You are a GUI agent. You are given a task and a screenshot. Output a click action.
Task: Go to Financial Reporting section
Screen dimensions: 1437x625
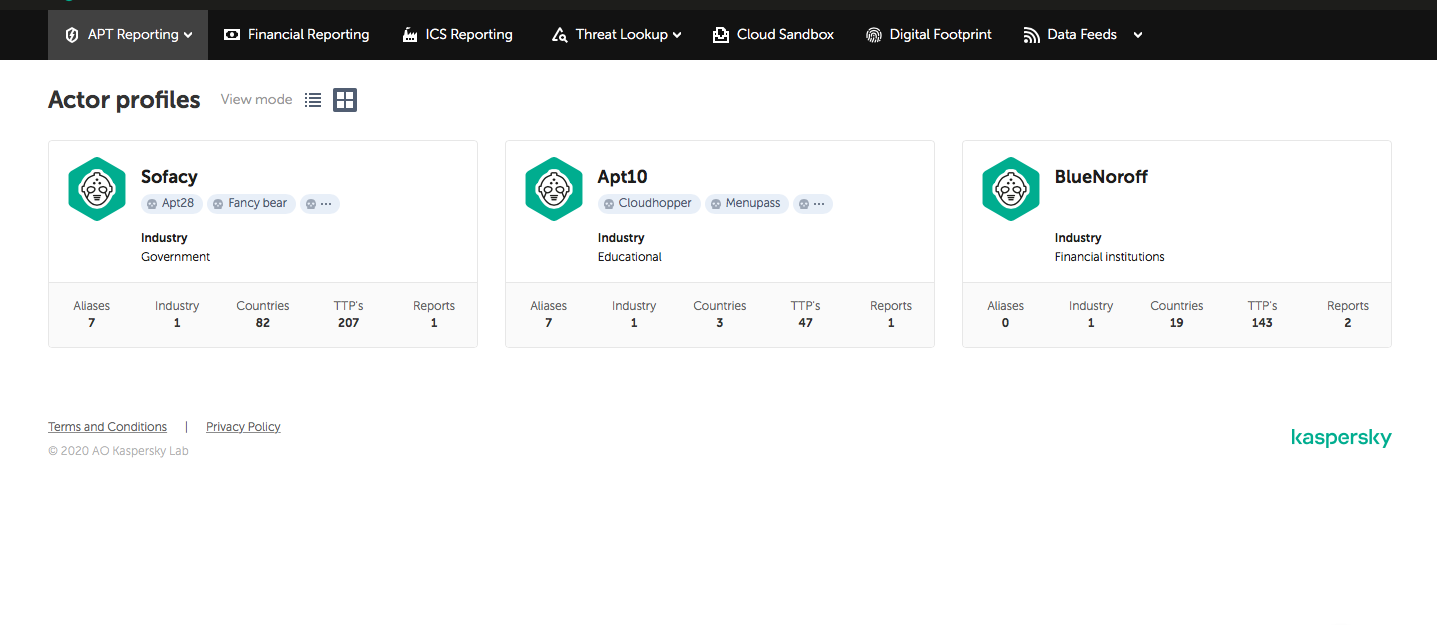[x=296, y=35]
